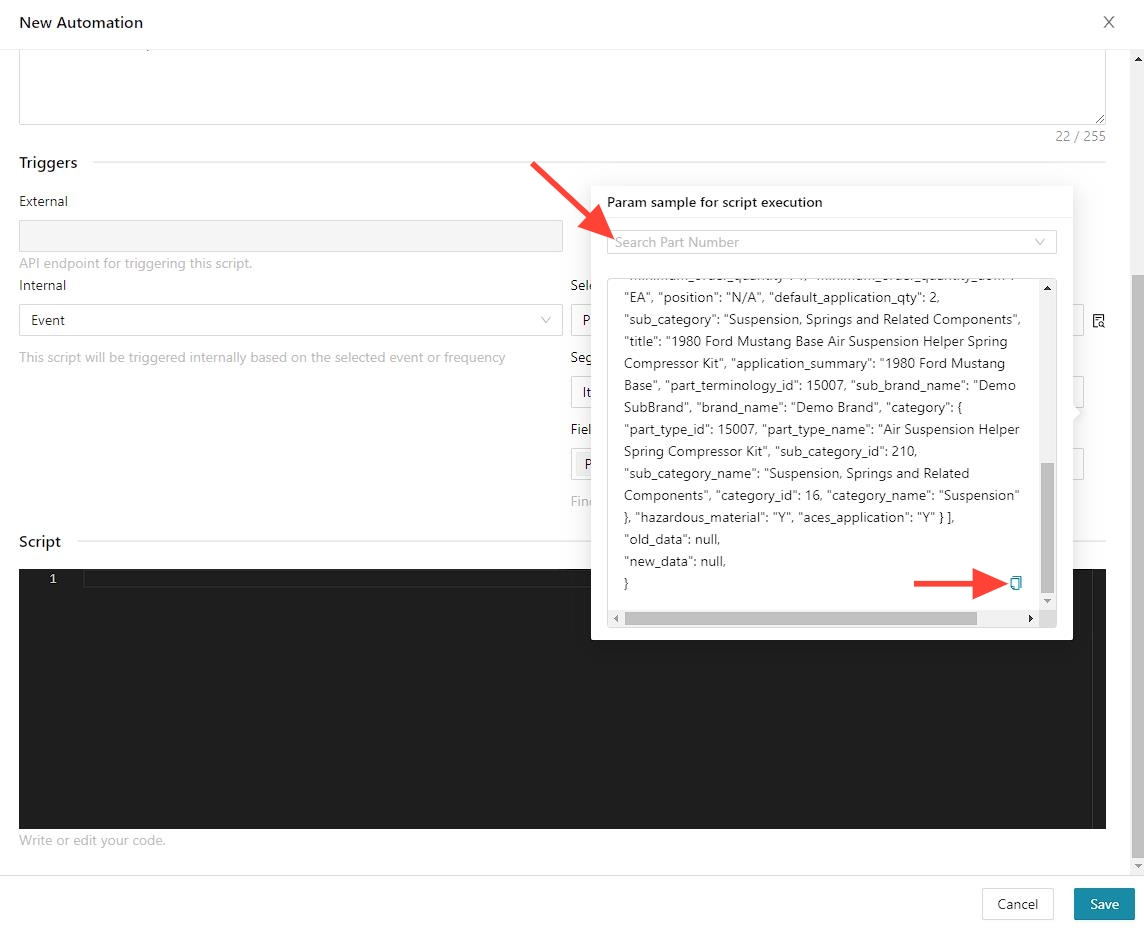Click the New Automation dialog title
Image resolution: width=1144 pixels, height=930 pixels.
click(81, 23)
